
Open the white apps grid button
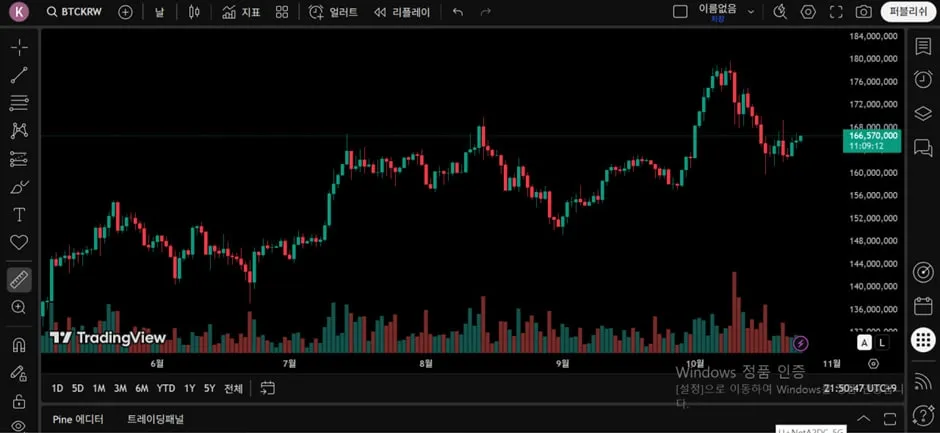(923, 340)
